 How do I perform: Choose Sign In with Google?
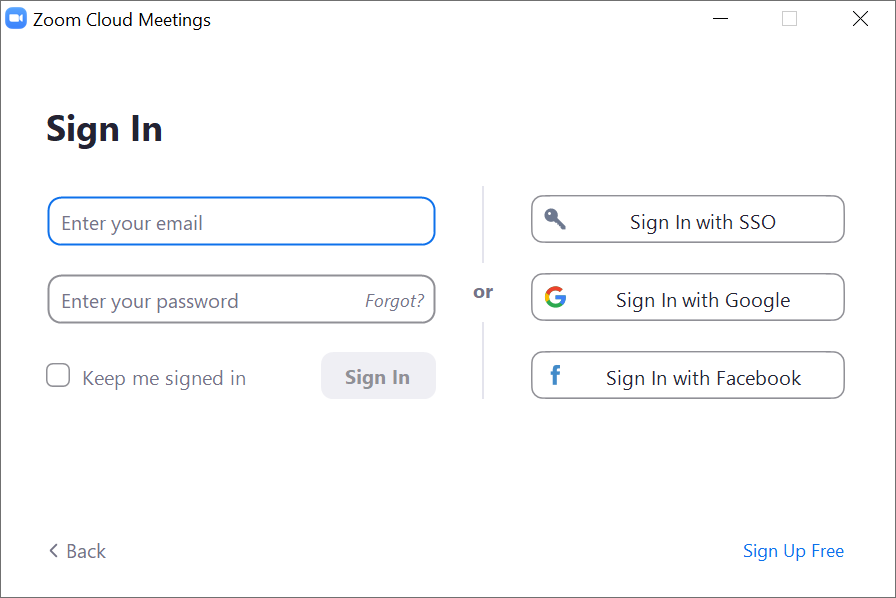tap(688, 298)
